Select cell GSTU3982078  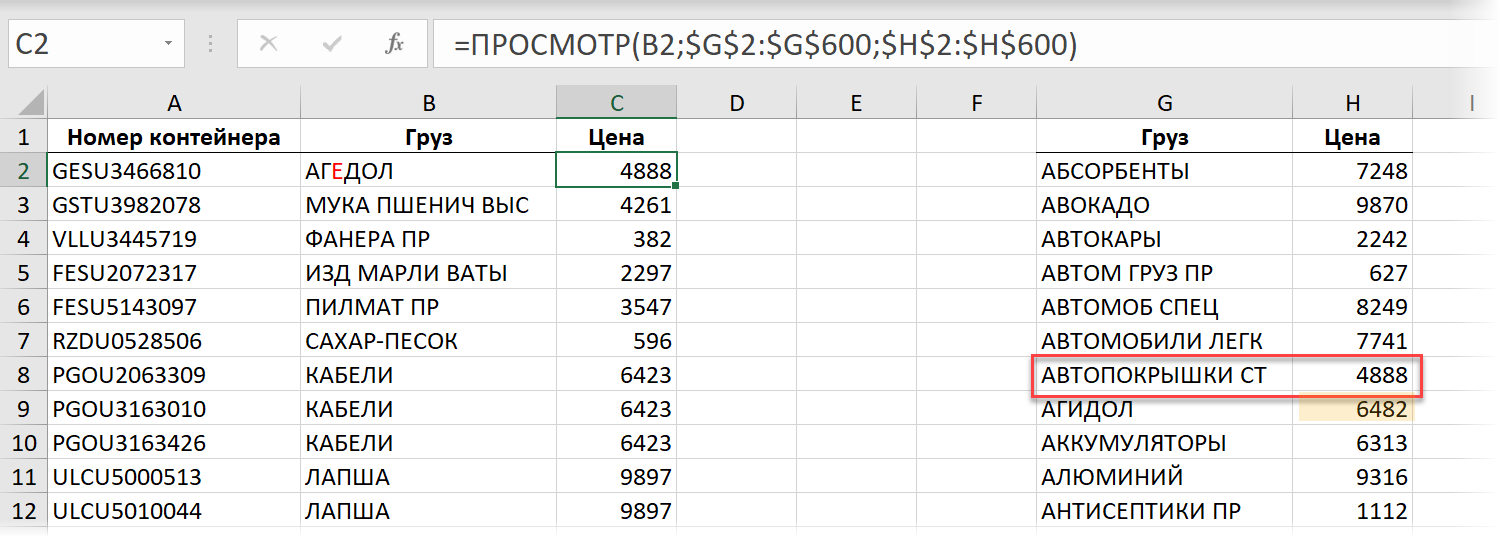[x=174, y=205]
